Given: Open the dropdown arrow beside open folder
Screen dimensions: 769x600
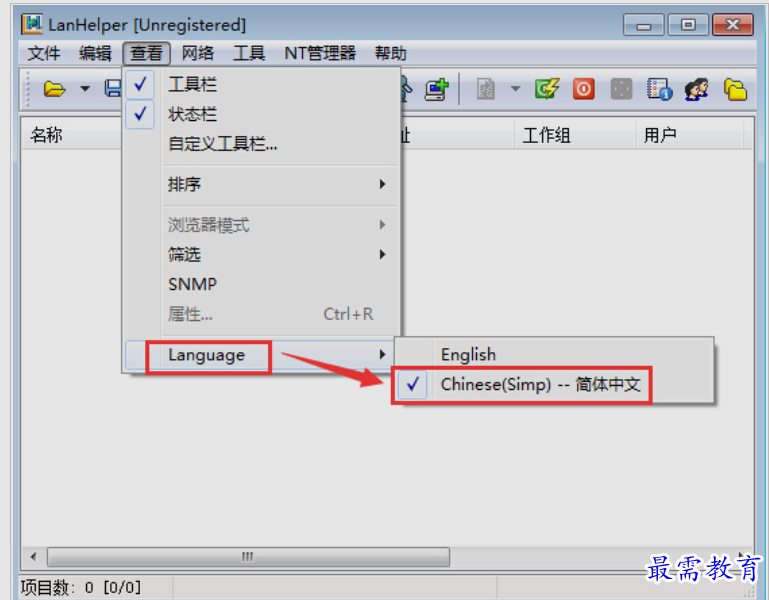Looking at the screenshot, I should click(x=85, y=89).
